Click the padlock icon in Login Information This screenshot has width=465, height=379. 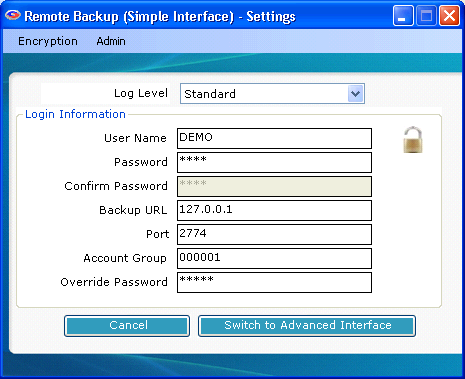click(x=413, y=140)
